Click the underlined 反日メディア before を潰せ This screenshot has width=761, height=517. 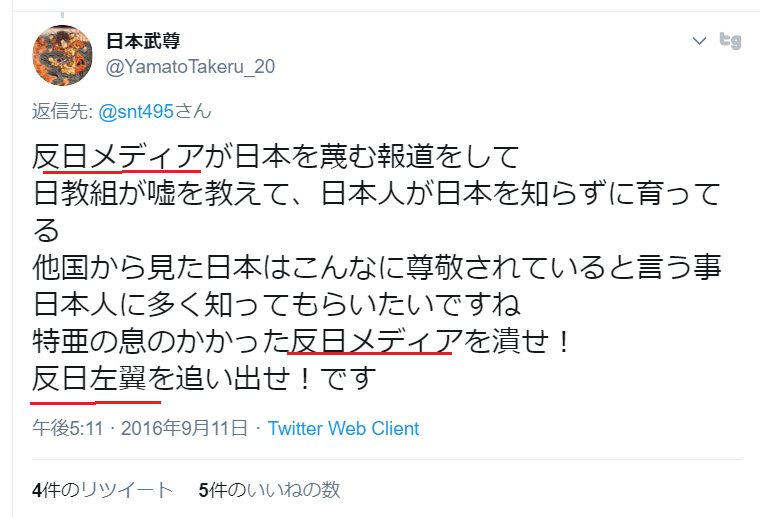pyautogui.click(x=376, y=341)
